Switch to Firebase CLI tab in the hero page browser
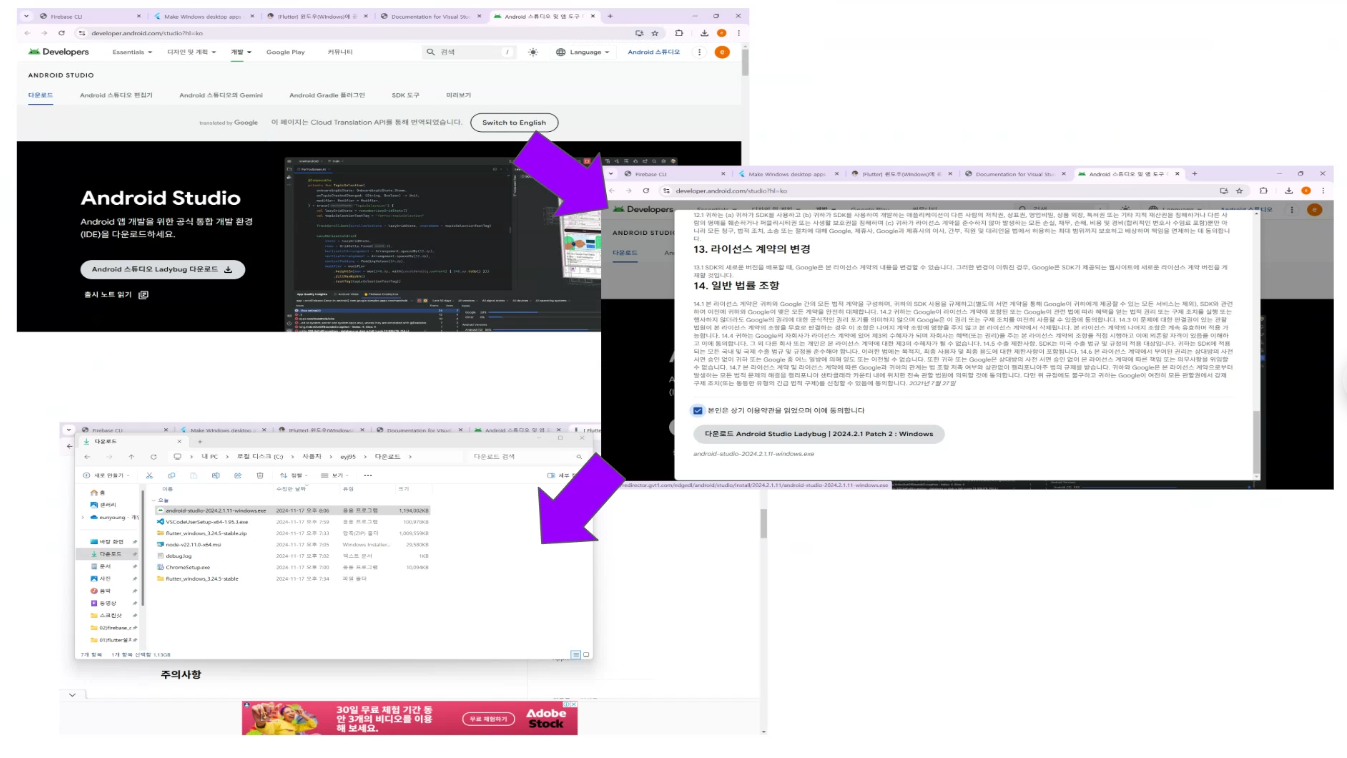The width and height of the screenshot is (1347, 758). click(87, 17)
